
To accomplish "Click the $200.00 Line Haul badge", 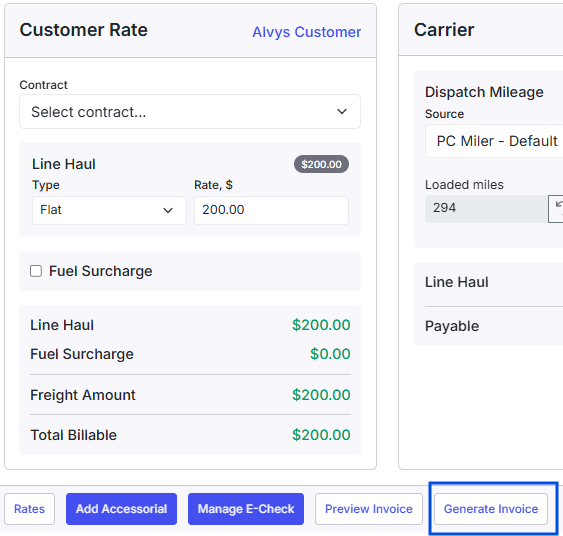I will tap(321, 164).
